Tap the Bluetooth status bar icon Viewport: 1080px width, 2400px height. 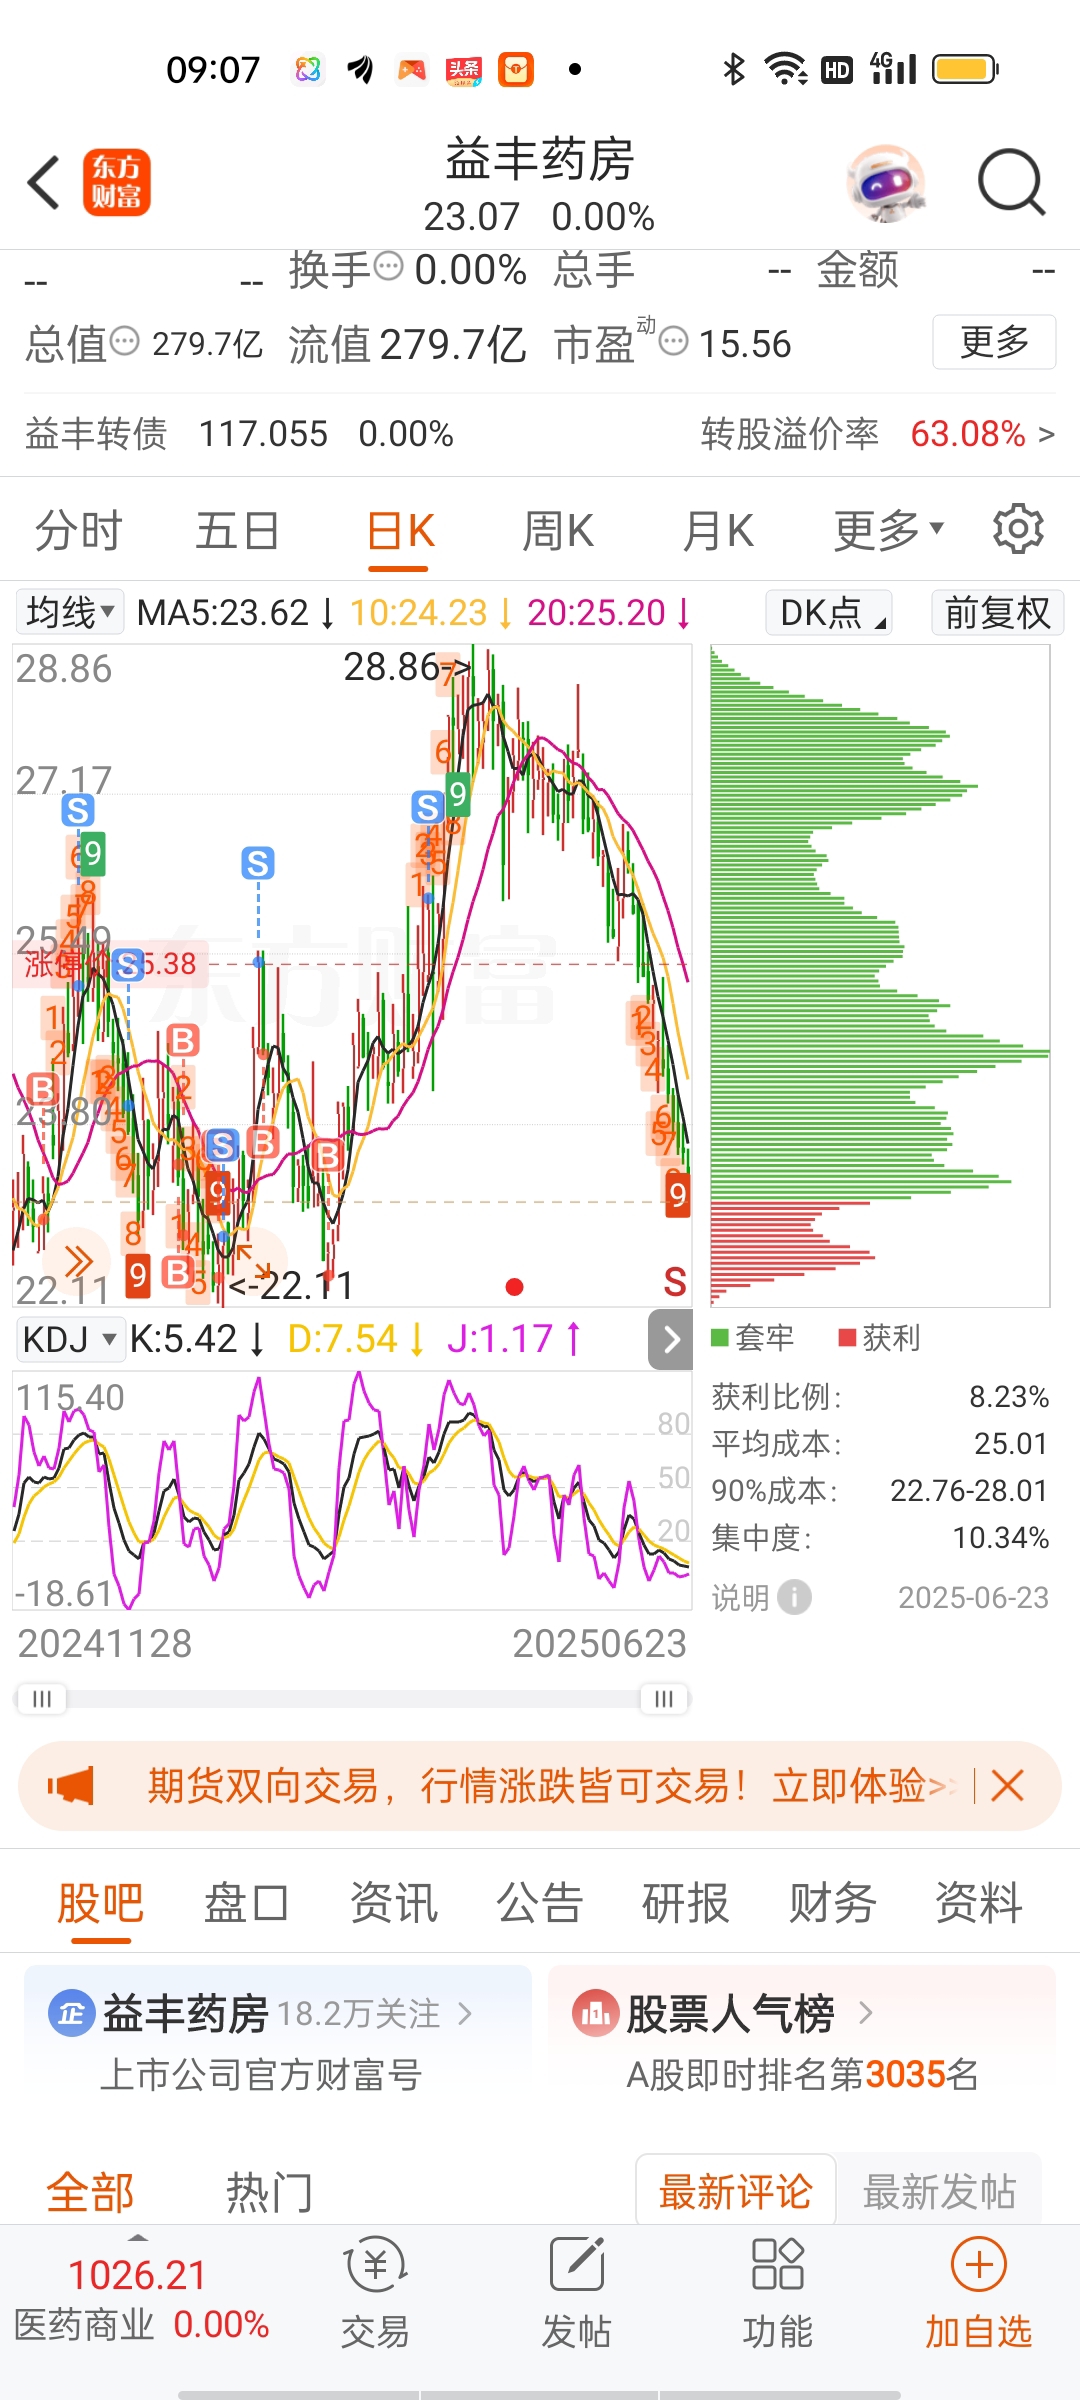734,69
